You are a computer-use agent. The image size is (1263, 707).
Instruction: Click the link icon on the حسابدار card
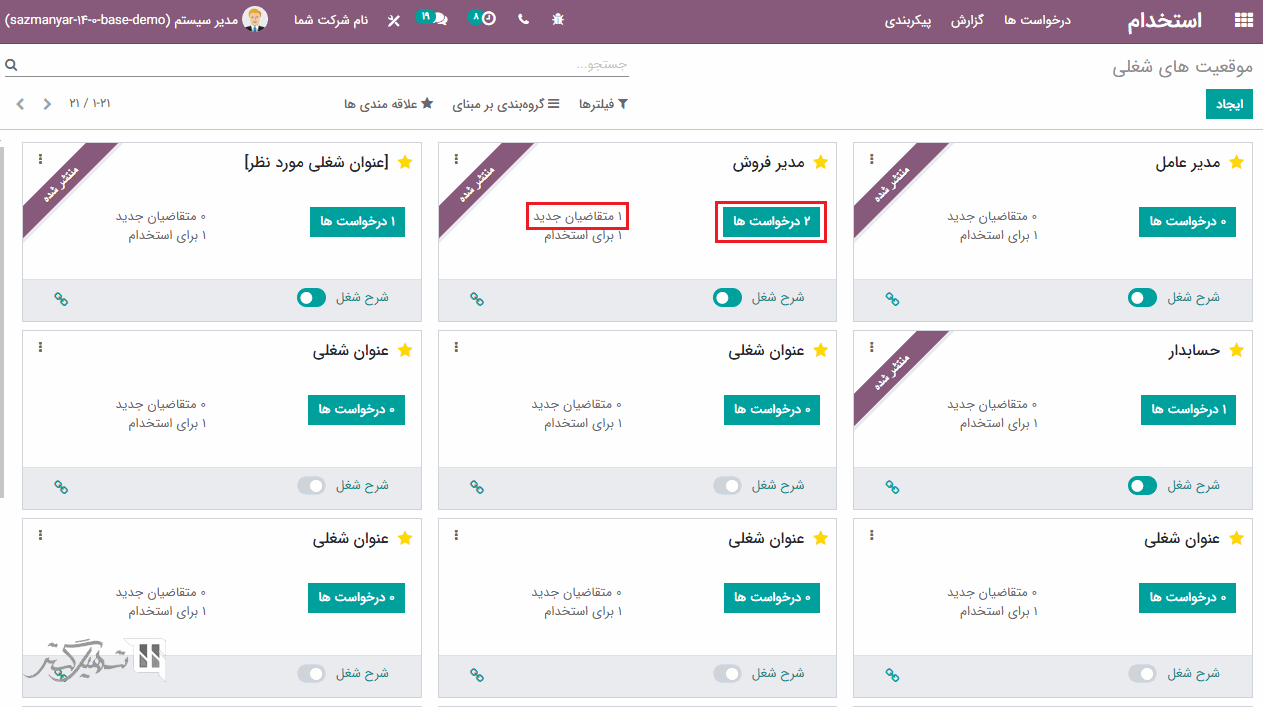(892, 486)
